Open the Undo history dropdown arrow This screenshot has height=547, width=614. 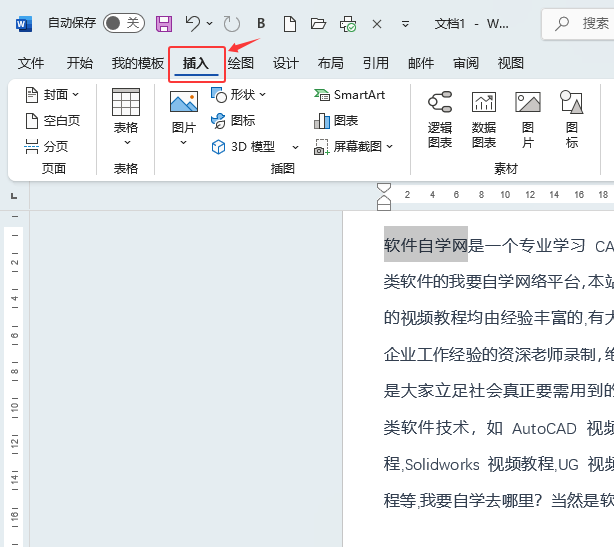pos(209,23)
